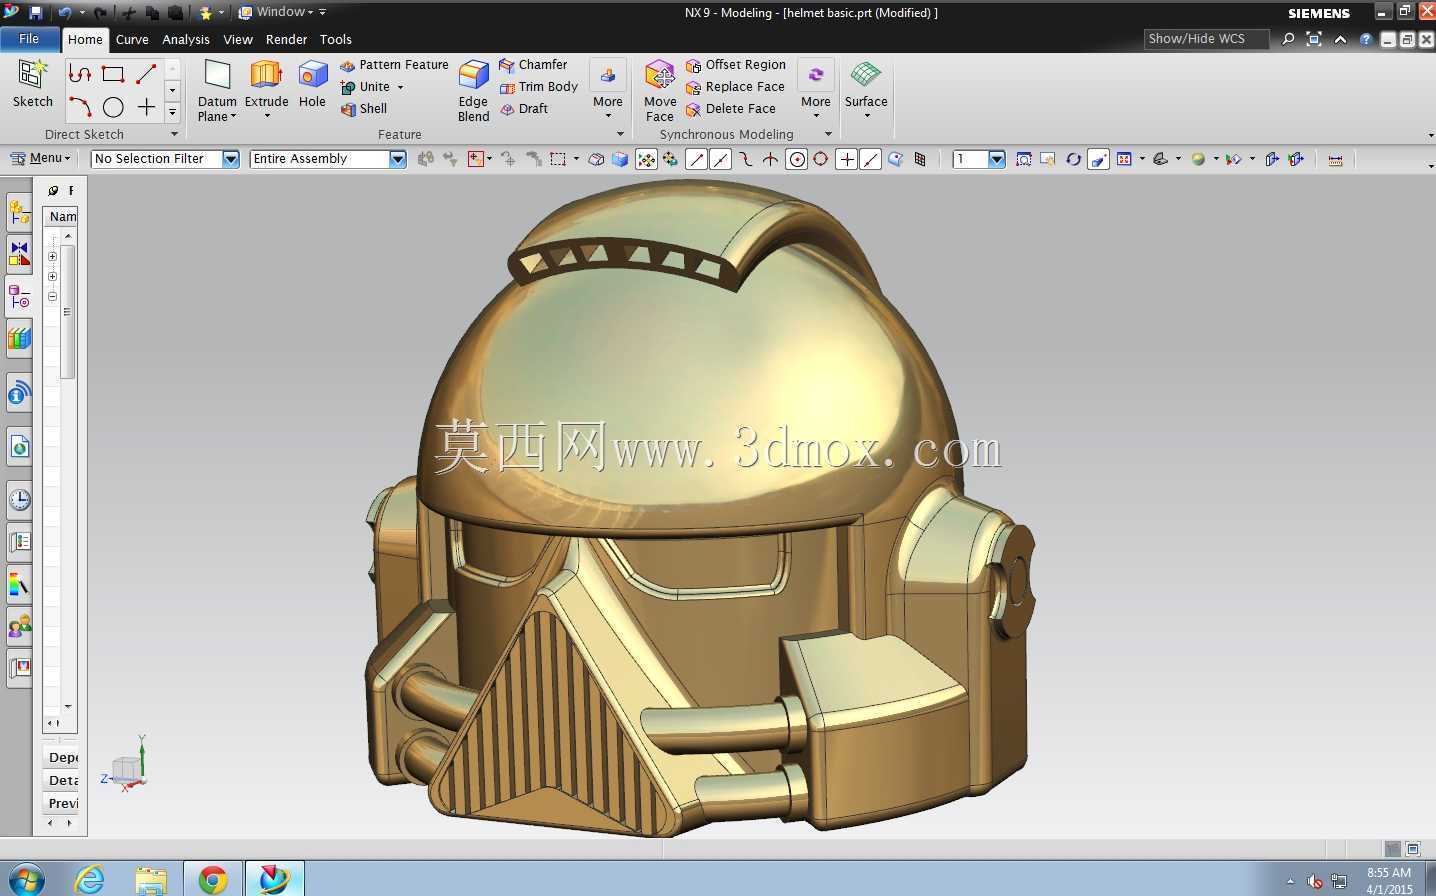Toggle Existing Point snap
Image resolution: width=1436 pixels, height=896 pixels.
click(846, 159)
